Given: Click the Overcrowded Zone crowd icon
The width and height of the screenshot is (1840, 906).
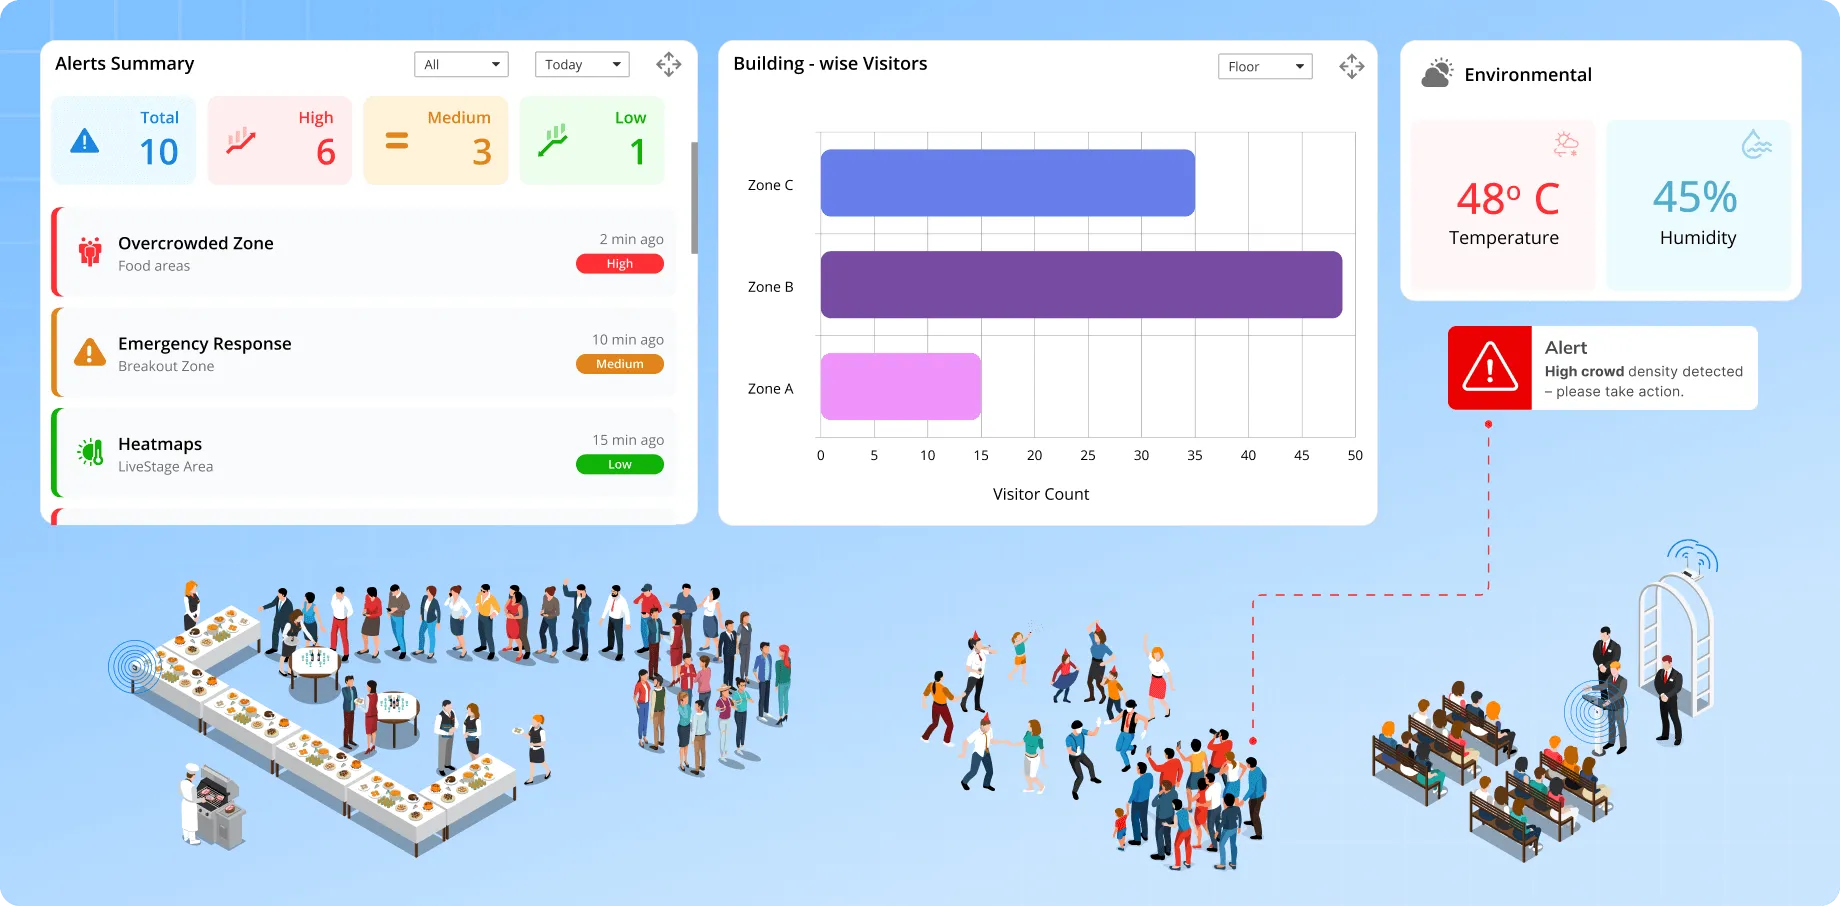Looking at the screenshot, I should pyautogui.click(x=90, y=252).
